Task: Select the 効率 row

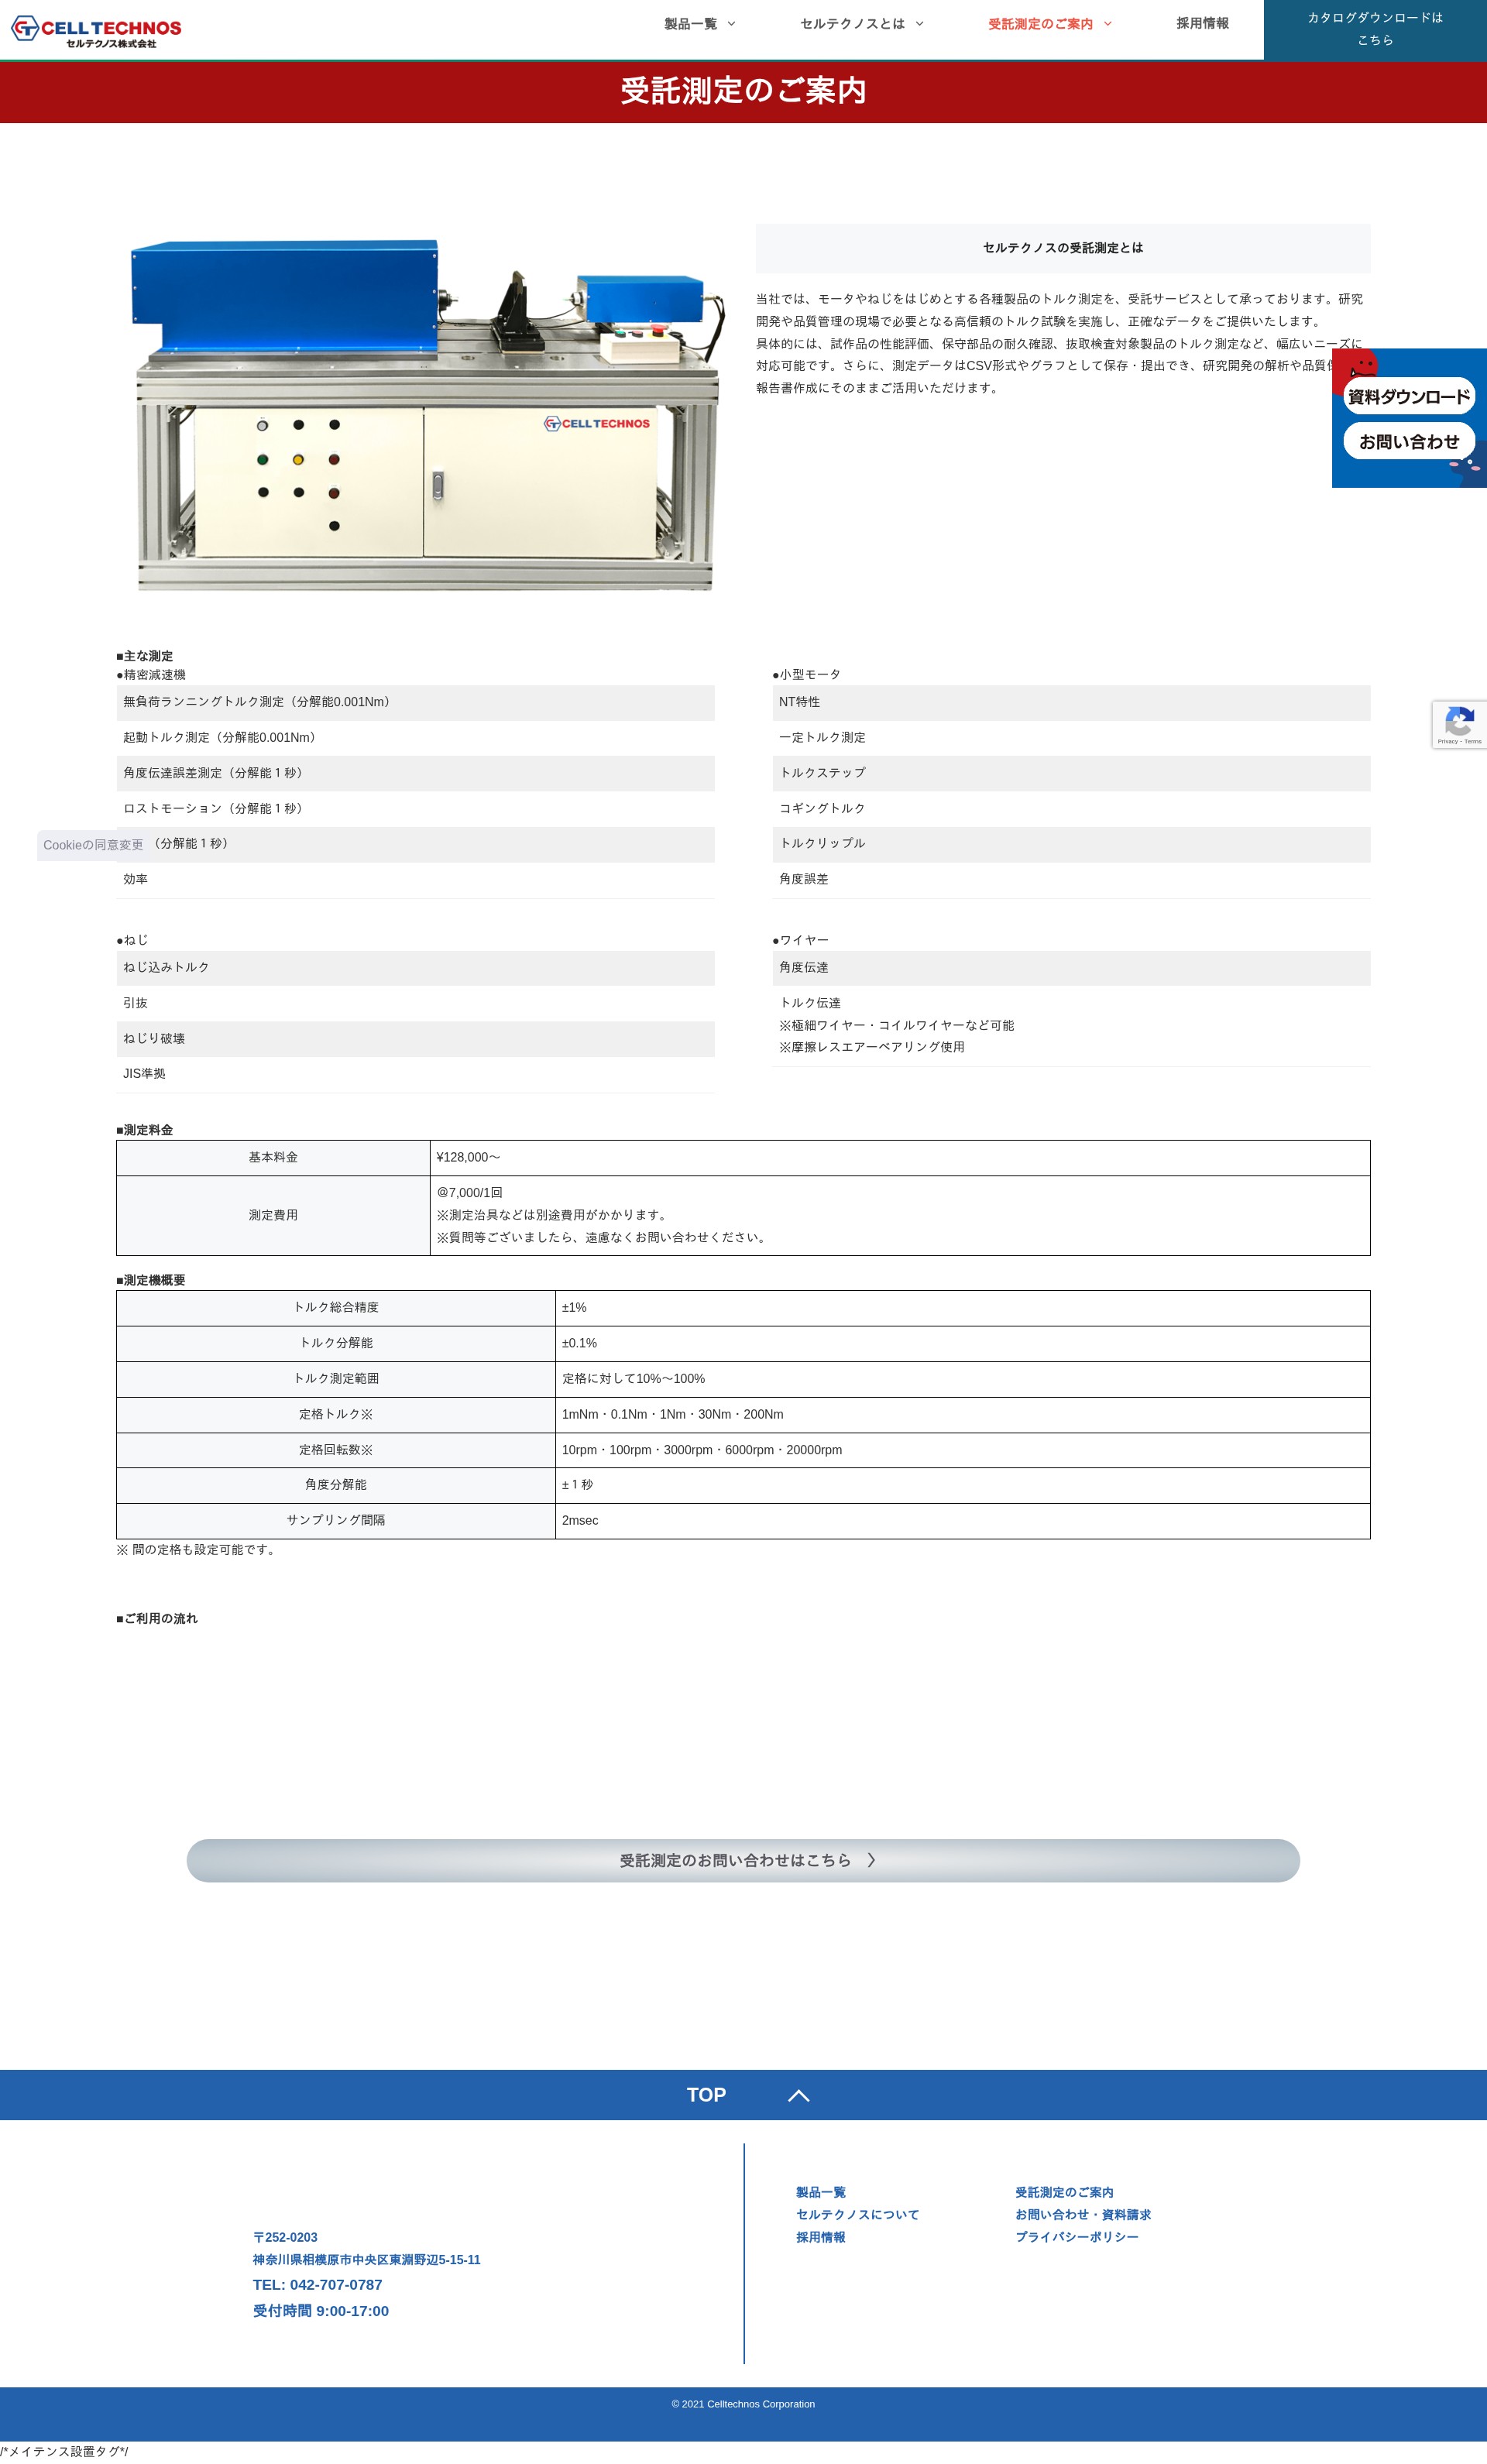Action: click(415, 880)
